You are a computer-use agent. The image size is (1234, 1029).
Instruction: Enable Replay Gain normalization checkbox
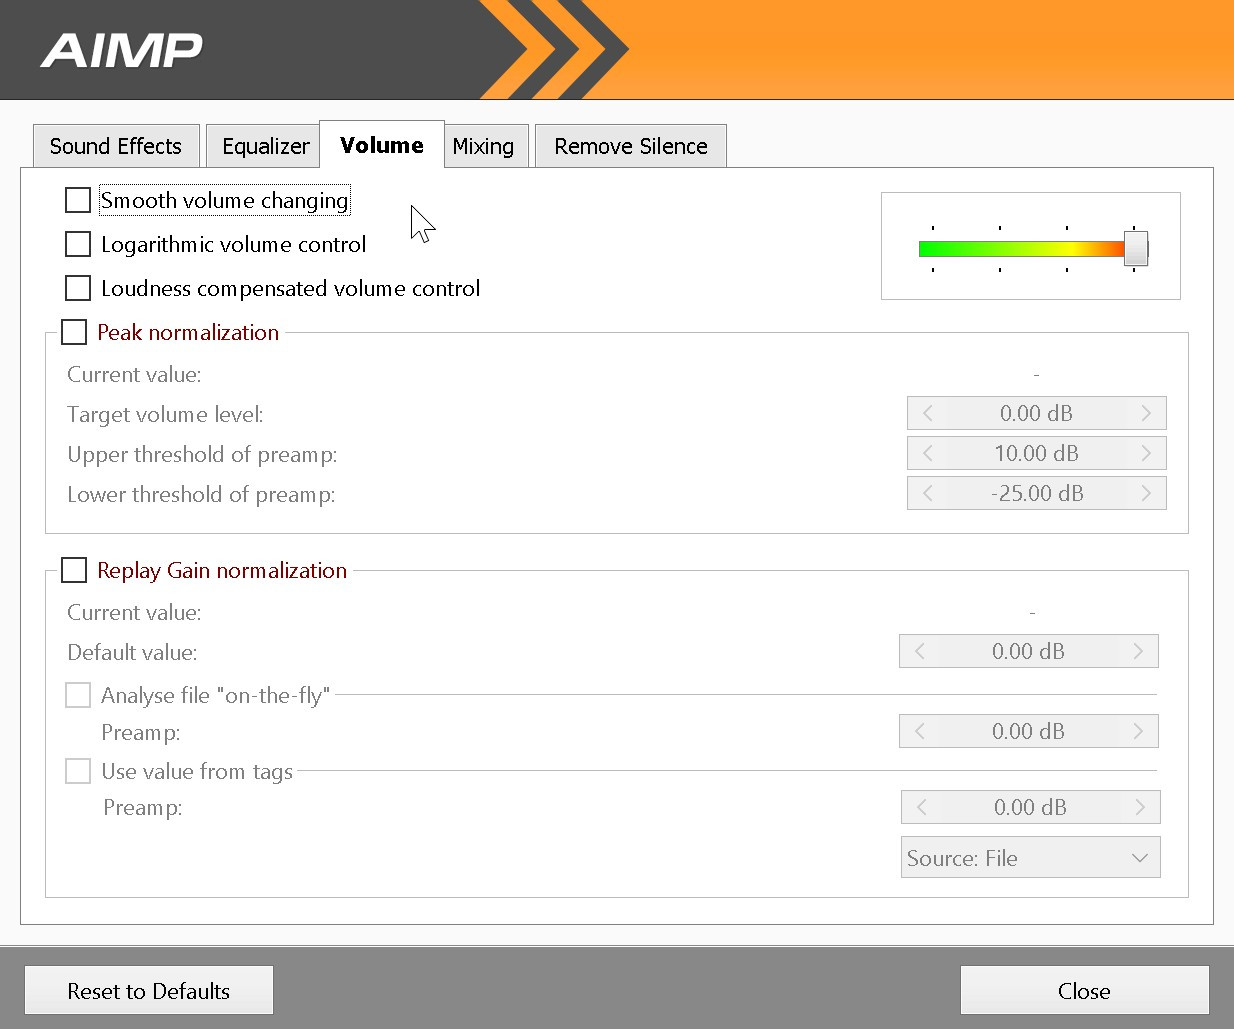pos(74,570)
